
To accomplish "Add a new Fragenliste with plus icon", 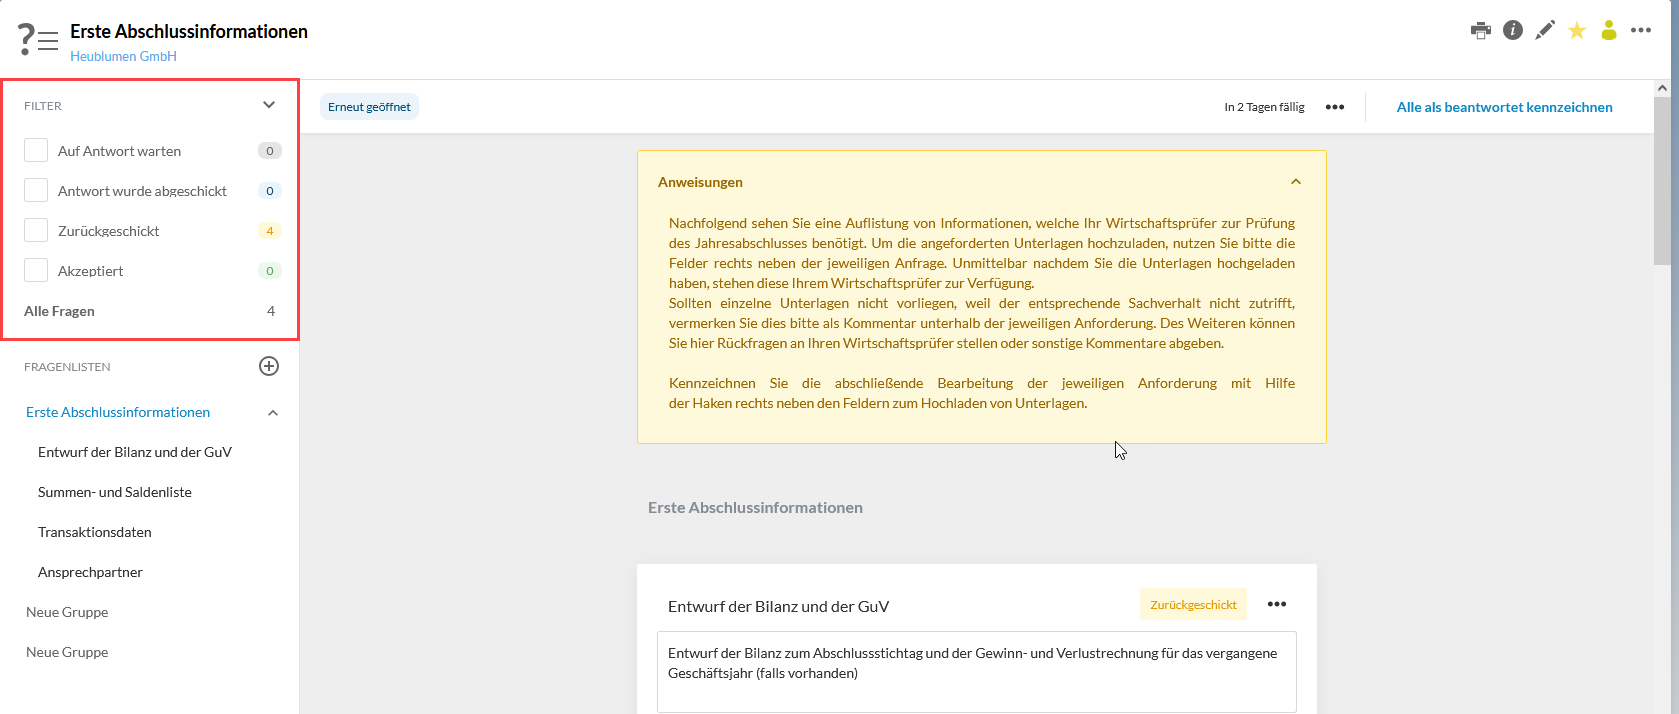I will [x=269, y=366].
